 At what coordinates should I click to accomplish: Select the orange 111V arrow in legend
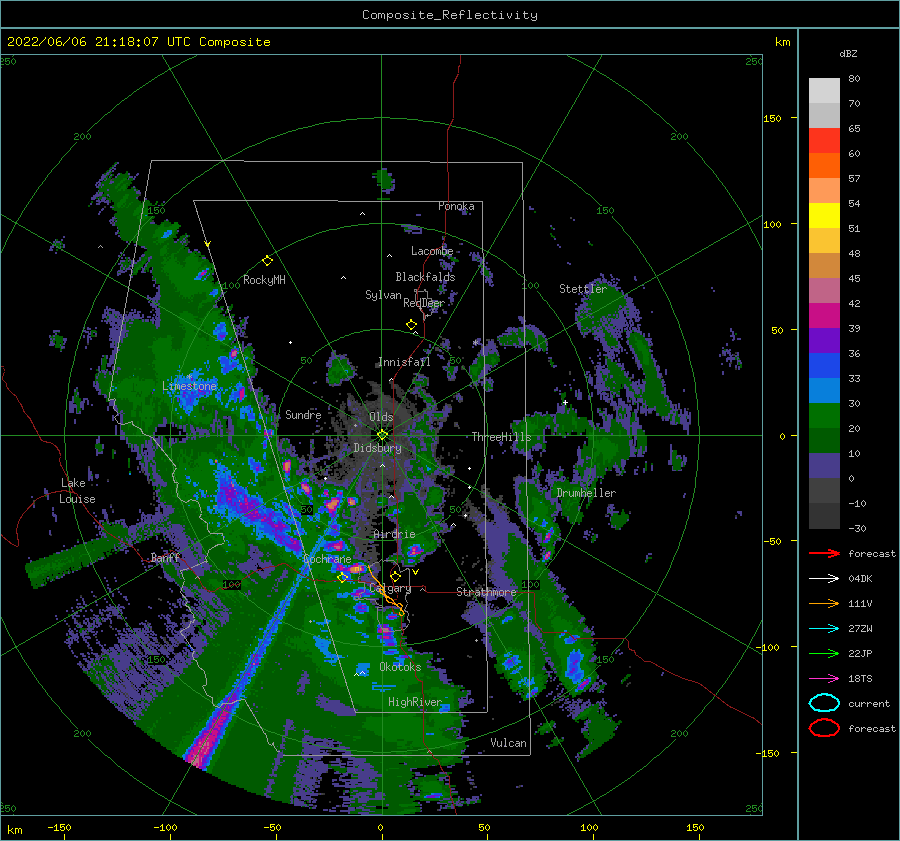824,603
